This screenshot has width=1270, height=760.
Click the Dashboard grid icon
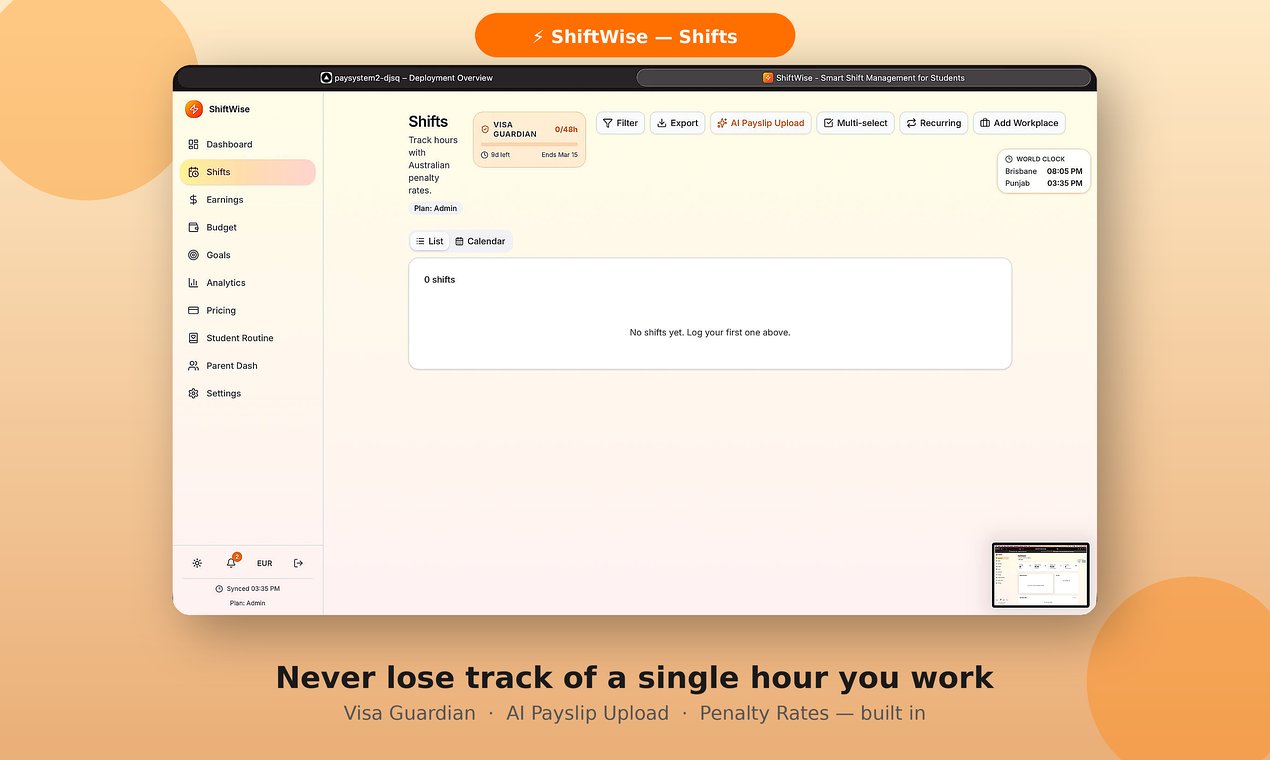(x=193, y=144)
